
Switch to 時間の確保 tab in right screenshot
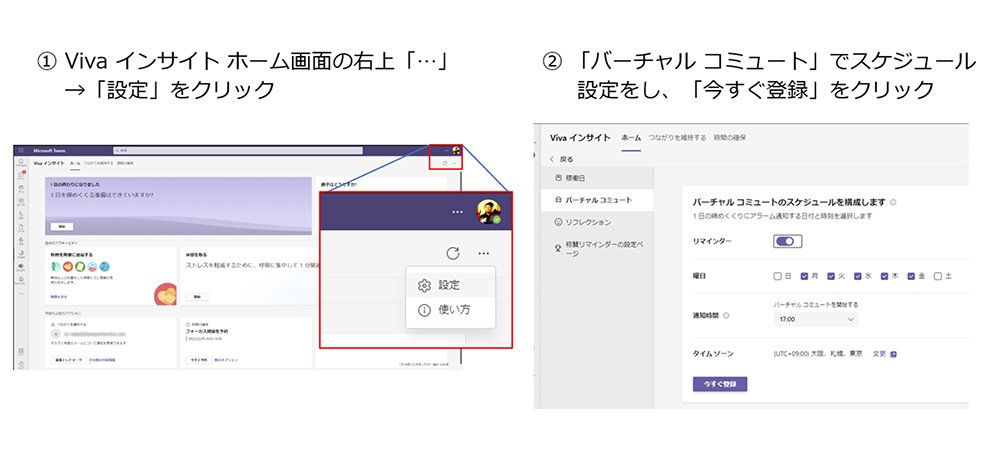pos(730,138)
